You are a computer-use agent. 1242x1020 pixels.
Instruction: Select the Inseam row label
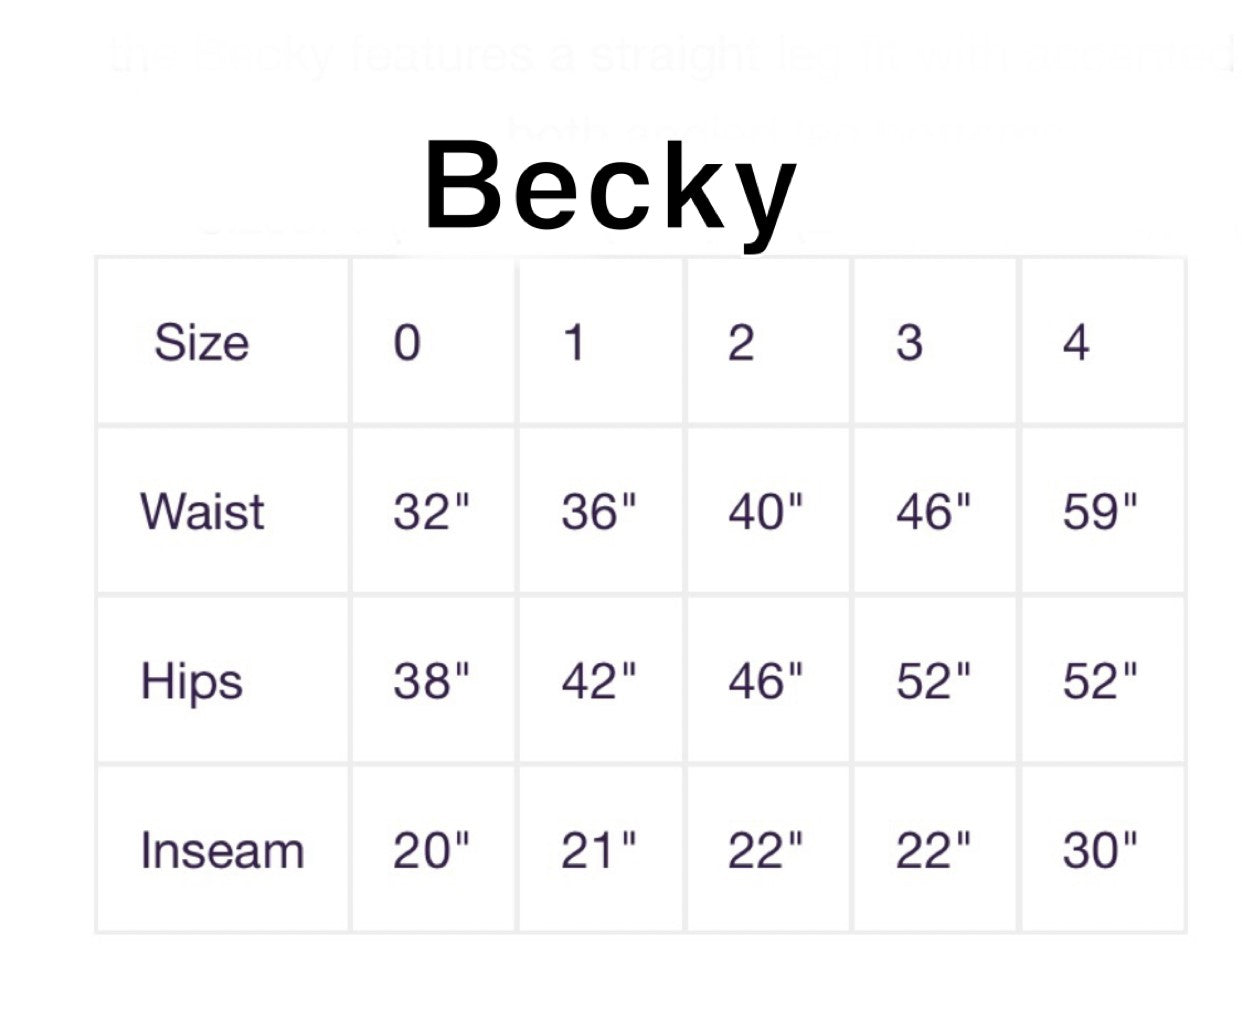[222, 851]
